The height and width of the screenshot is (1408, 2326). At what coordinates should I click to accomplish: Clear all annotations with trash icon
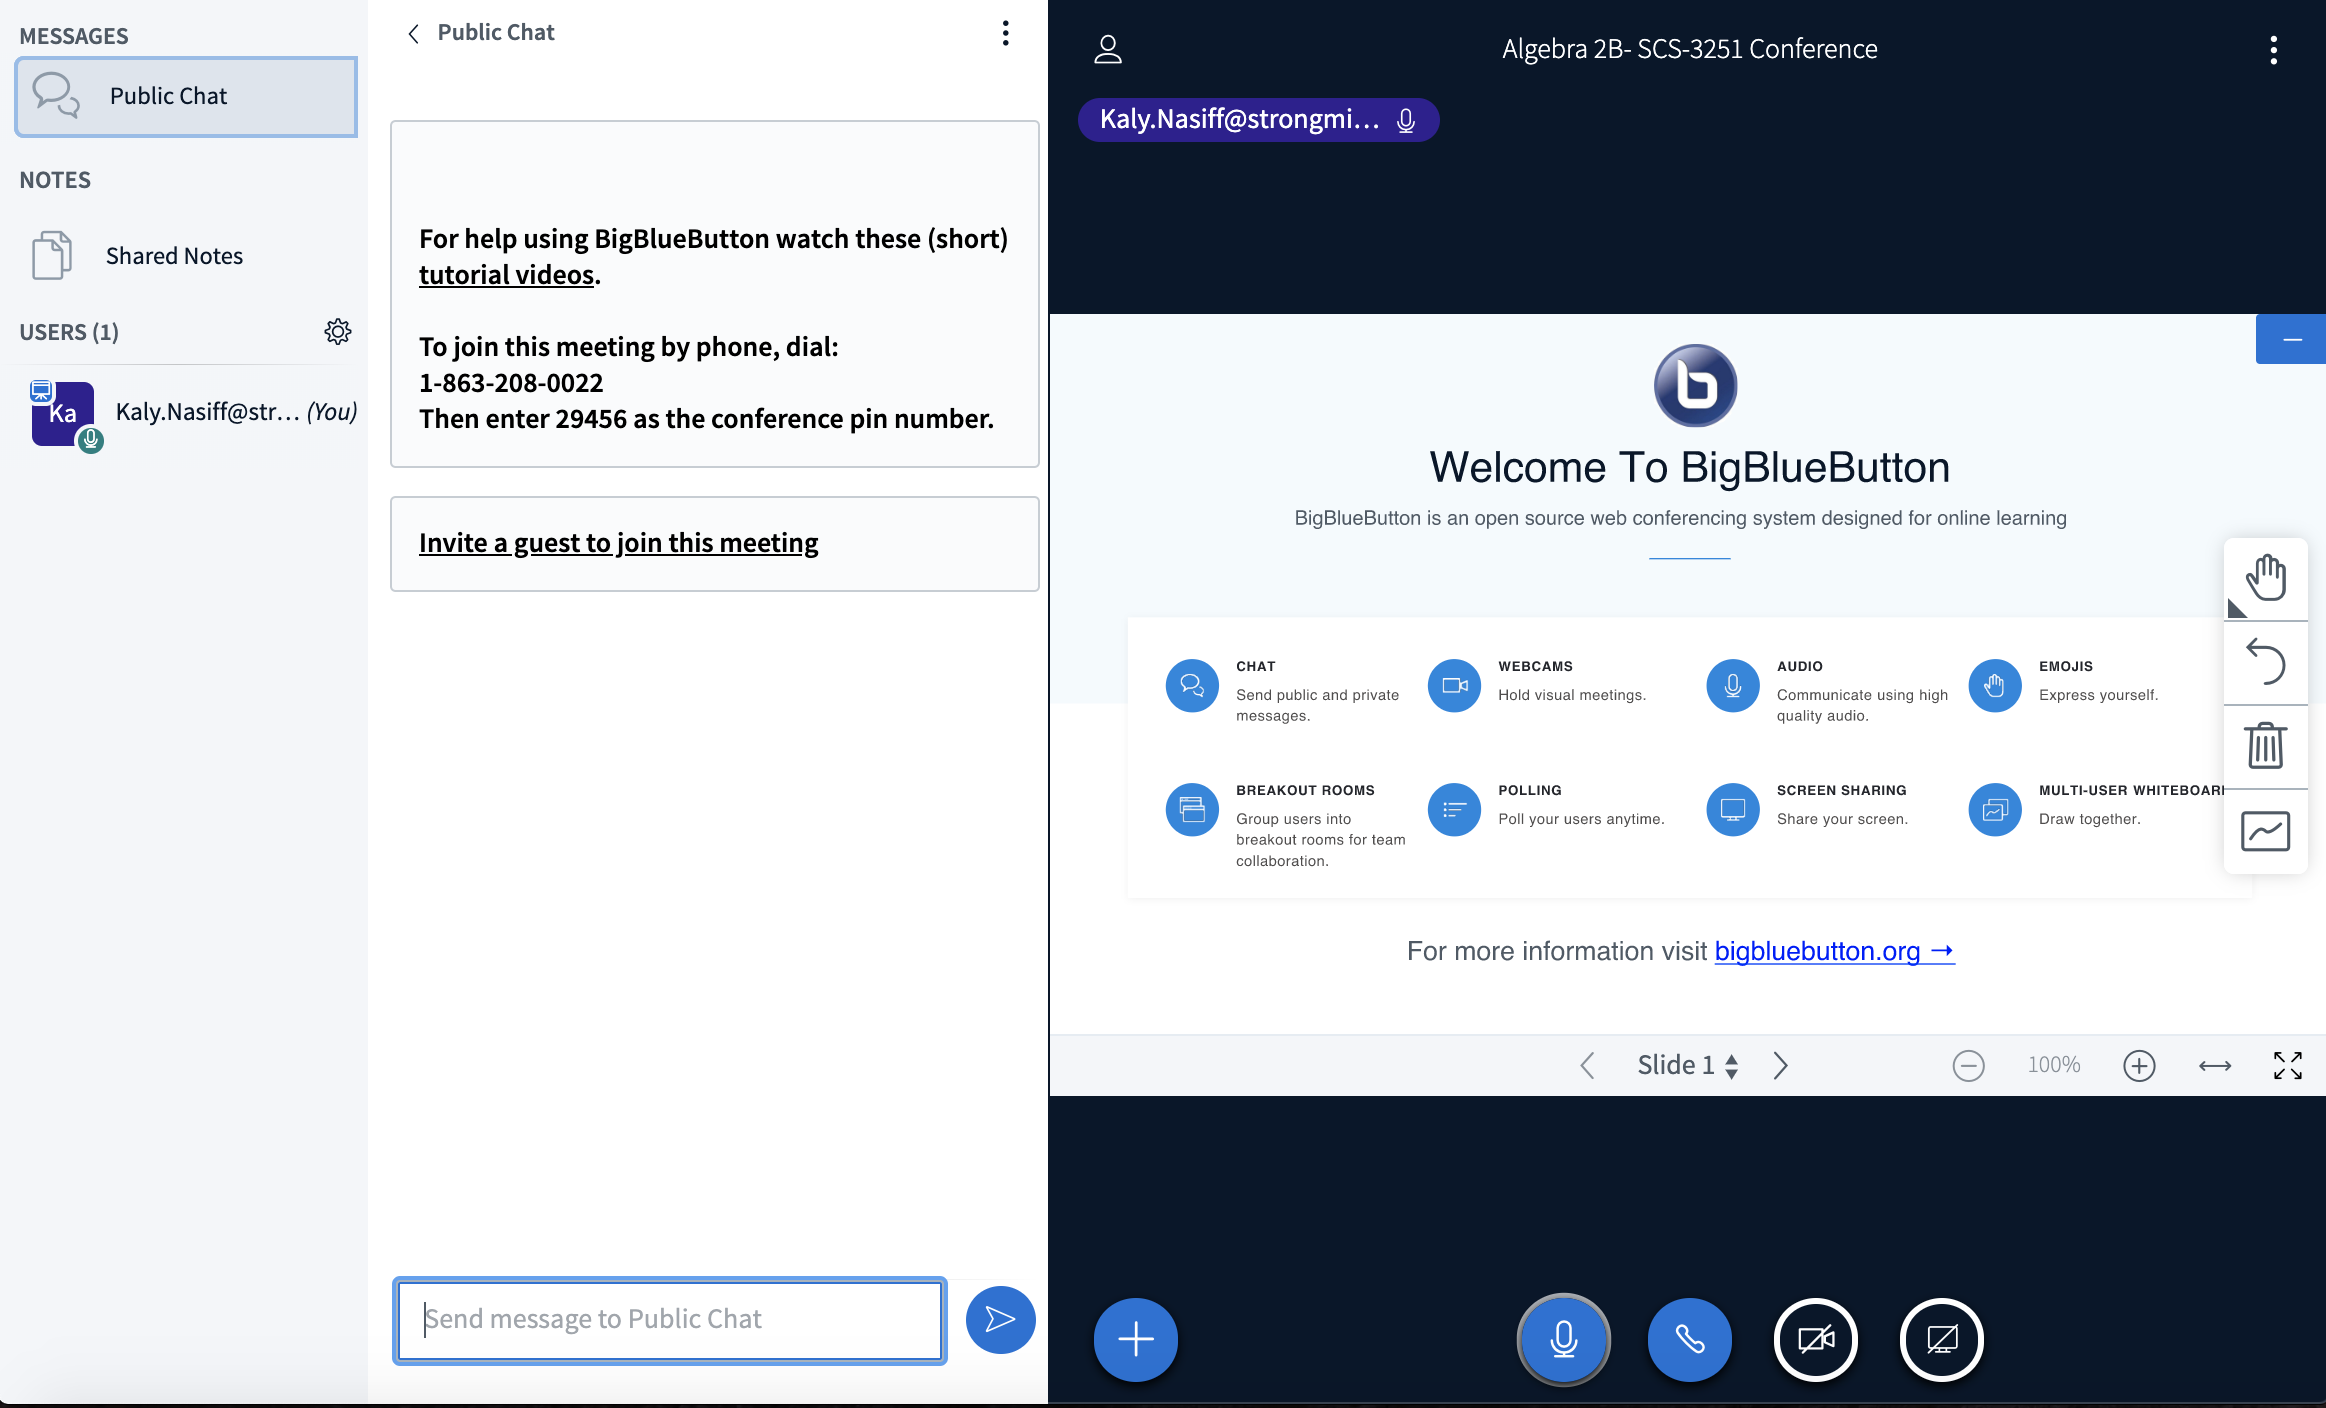pos(2266,746)
